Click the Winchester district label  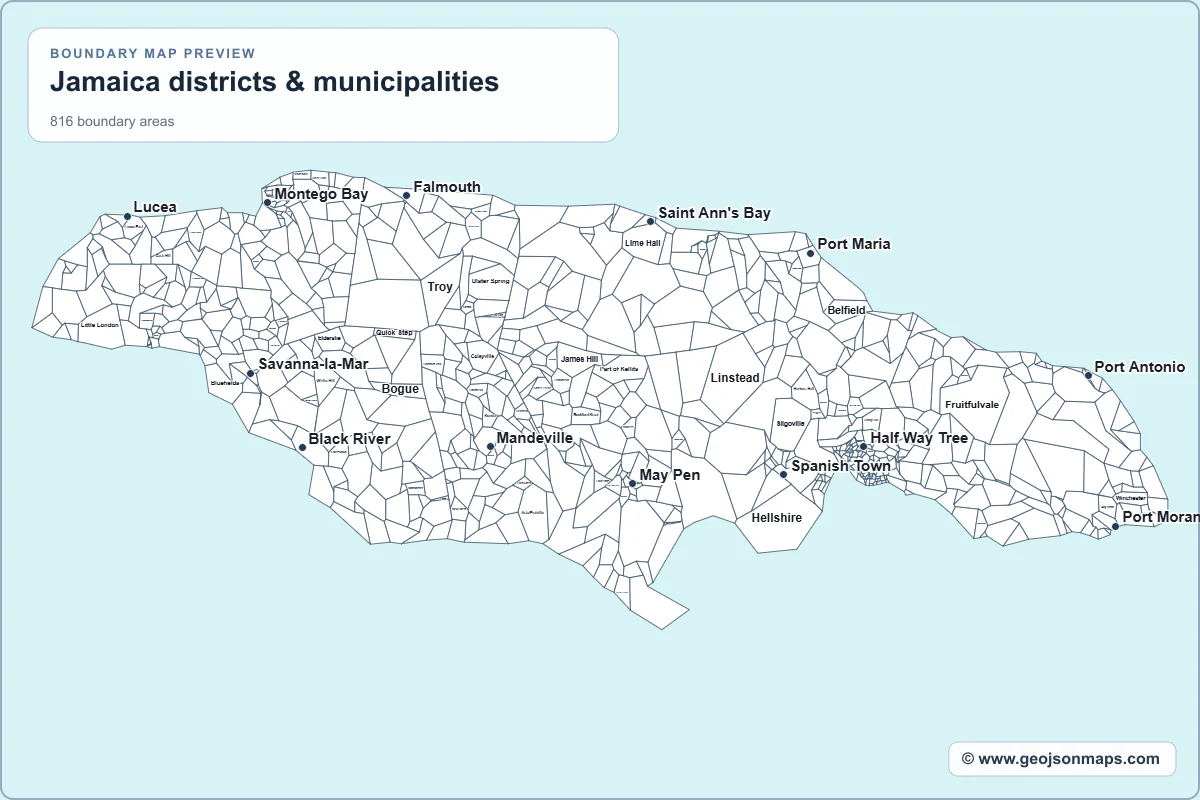coord(1131,498)
